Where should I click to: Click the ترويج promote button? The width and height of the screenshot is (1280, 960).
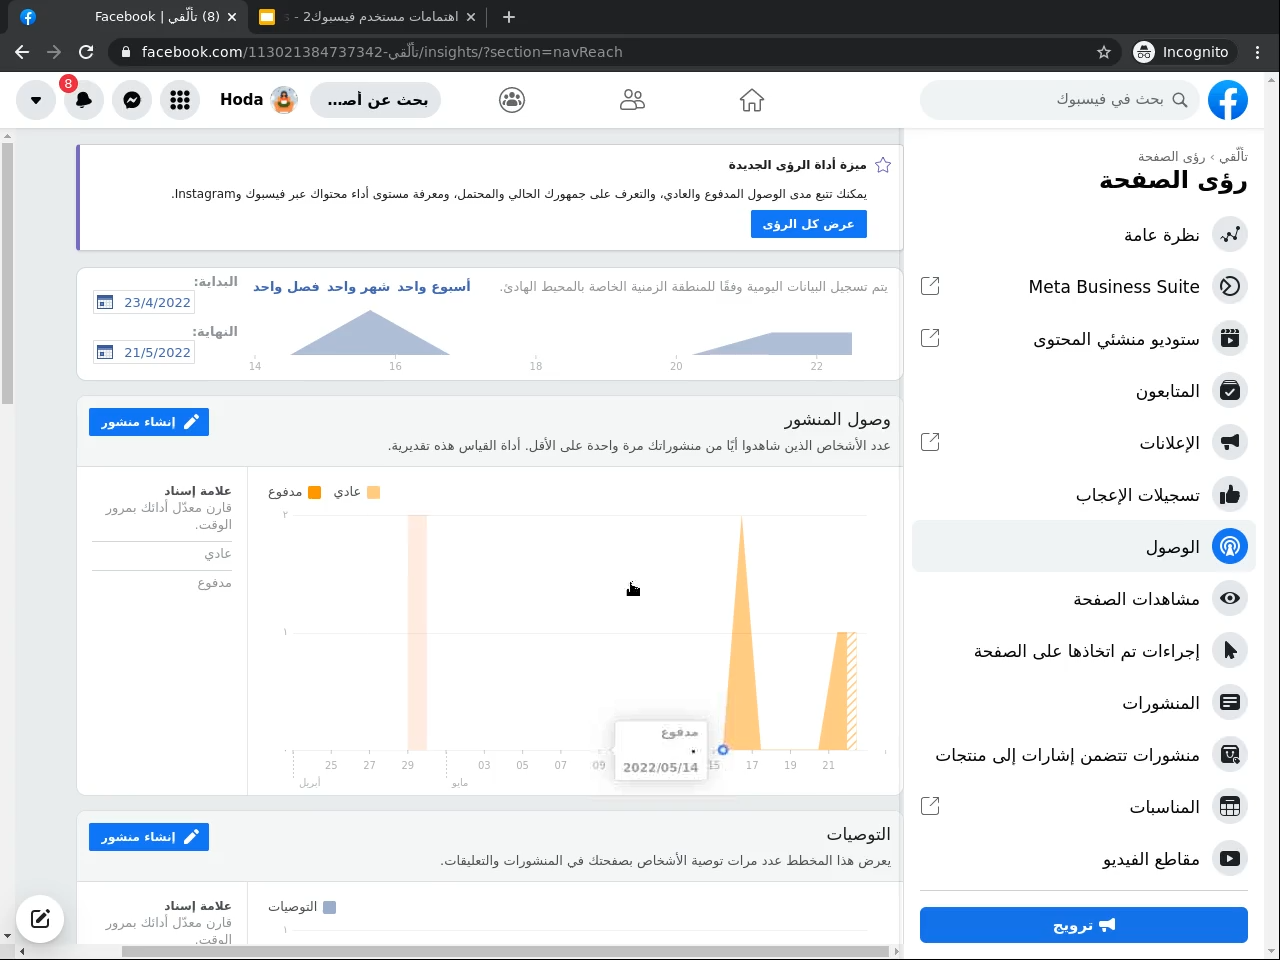click(x=1084, y=925)
